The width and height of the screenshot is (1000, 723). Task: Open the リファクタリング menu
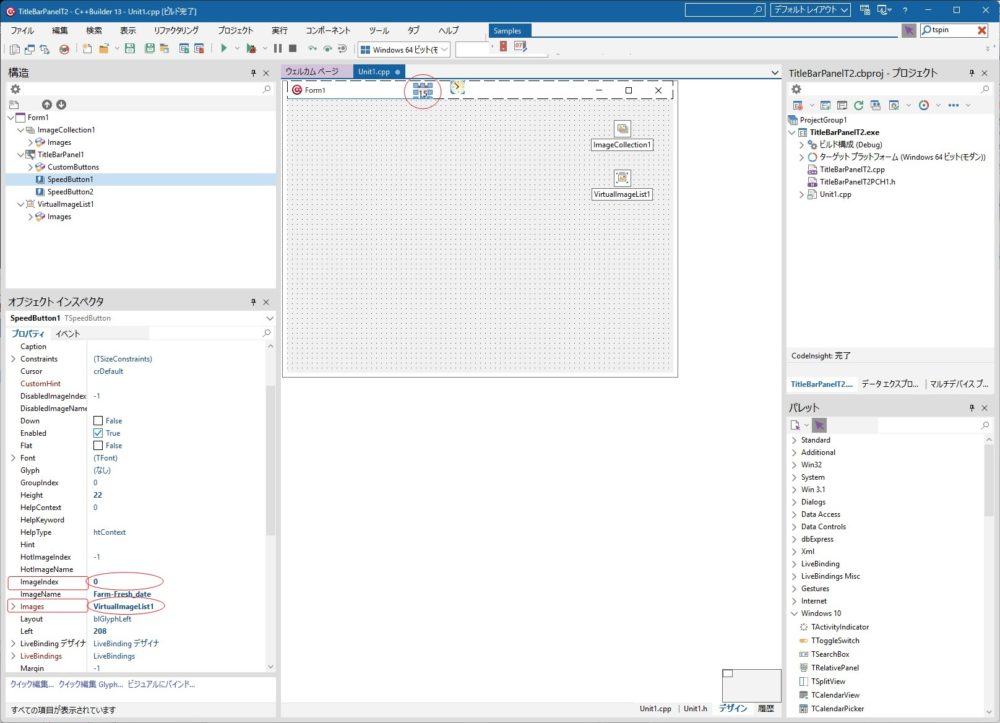176,31
